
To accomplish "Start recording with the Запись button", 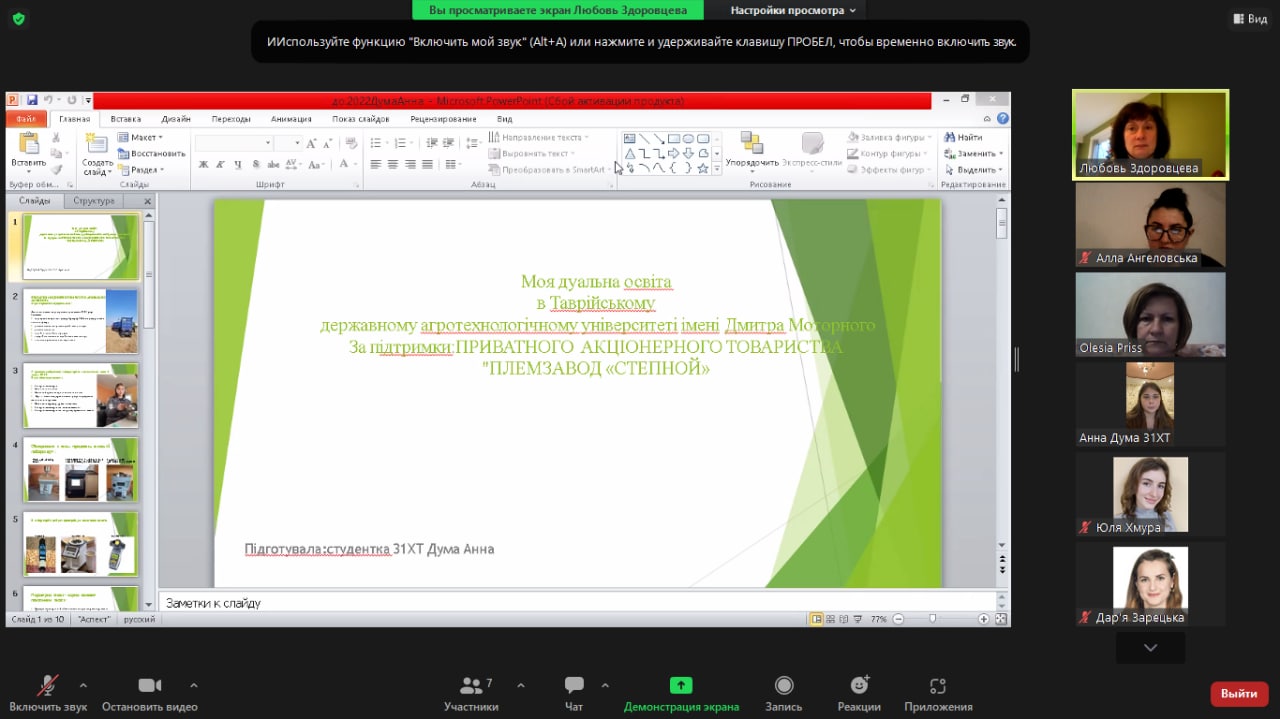I will [x=784, y=693].
